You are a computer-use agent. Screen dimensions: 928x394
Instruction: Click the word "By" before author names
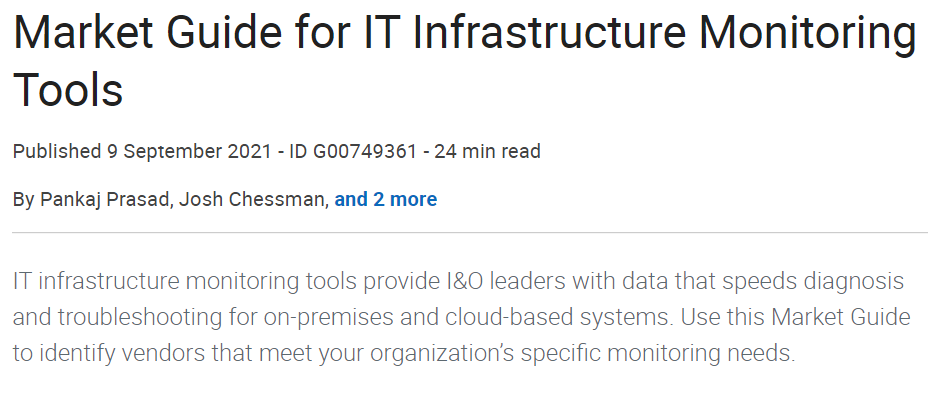tap(24, 199)
